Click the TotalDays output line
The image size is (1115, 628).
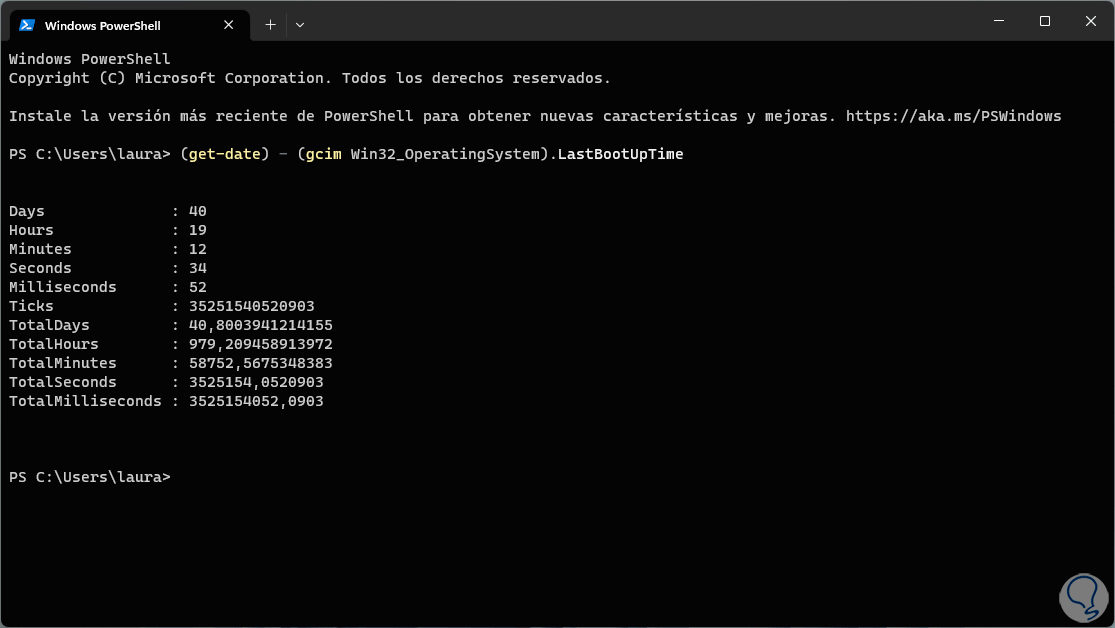click(170, 325)
